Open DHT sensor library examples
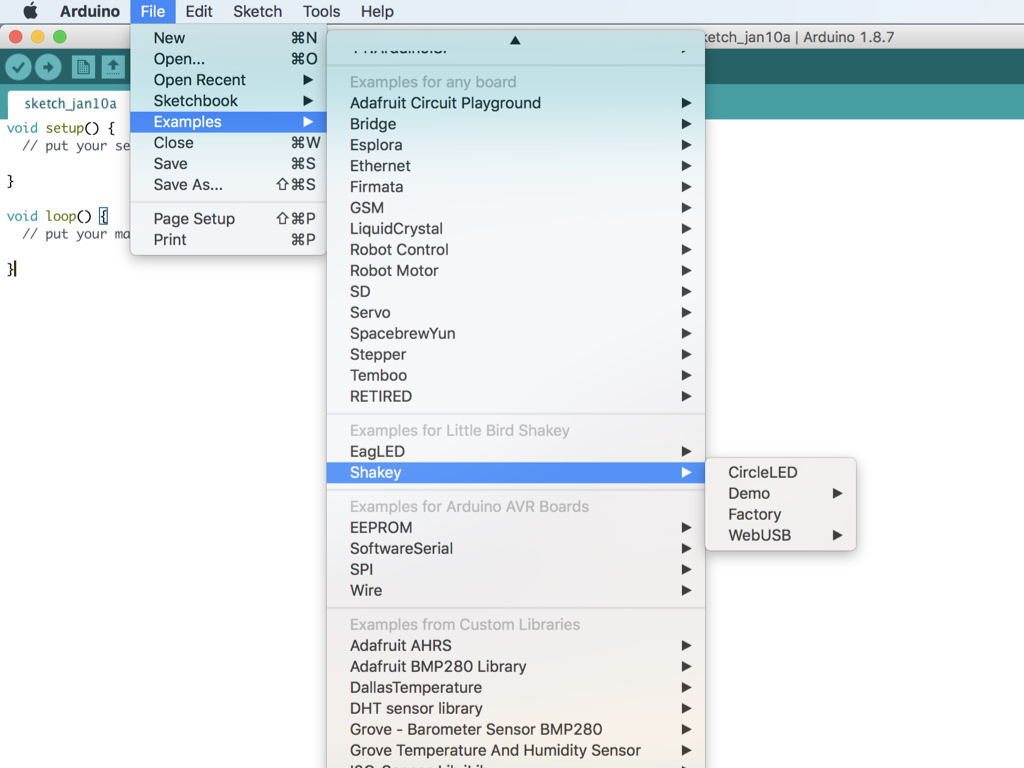 515,708
